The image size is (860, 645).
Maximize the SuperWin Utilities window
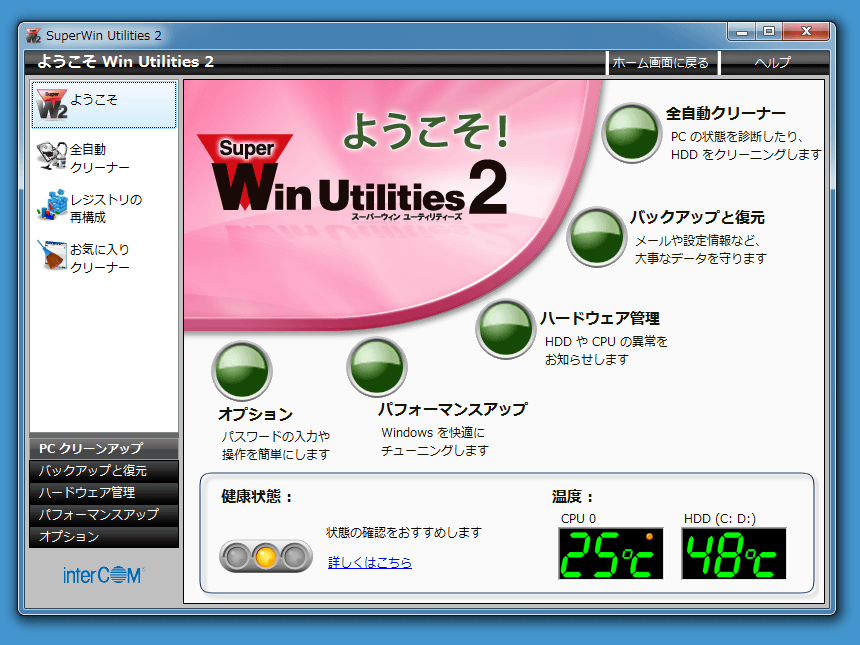[769, 32]
